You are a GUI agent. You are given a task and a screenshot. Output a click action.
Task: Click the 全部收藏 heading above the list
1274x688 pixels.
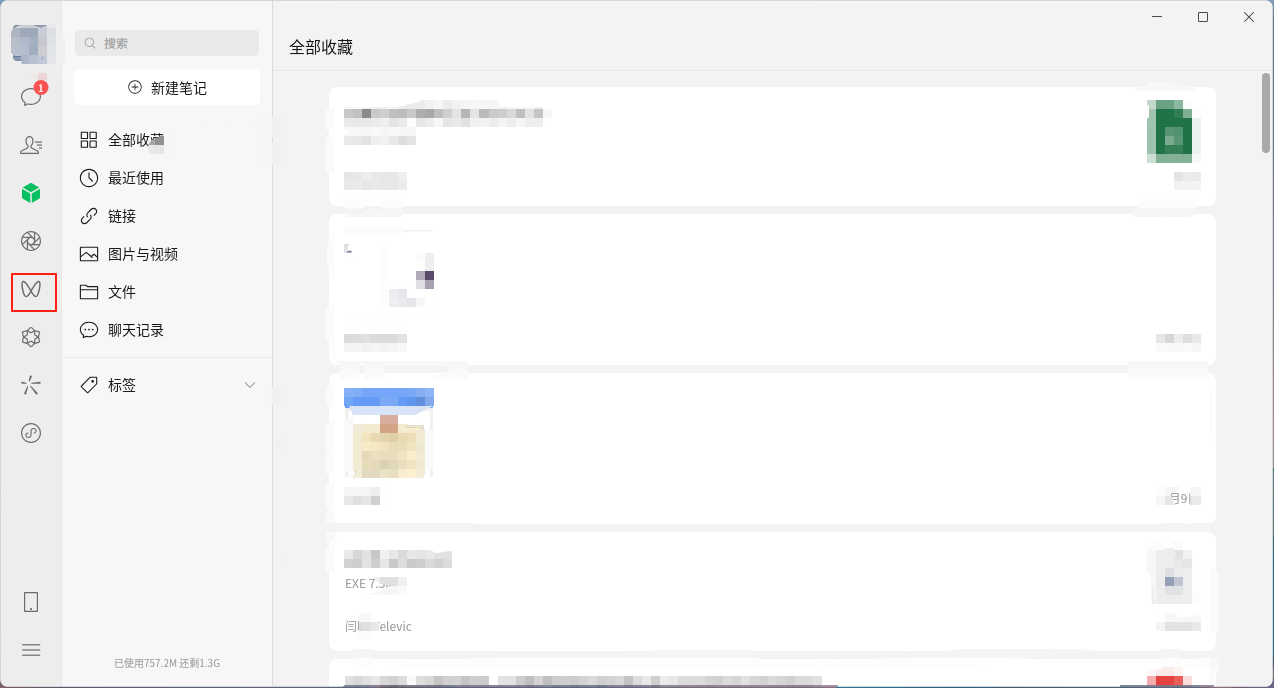[321, 47]
